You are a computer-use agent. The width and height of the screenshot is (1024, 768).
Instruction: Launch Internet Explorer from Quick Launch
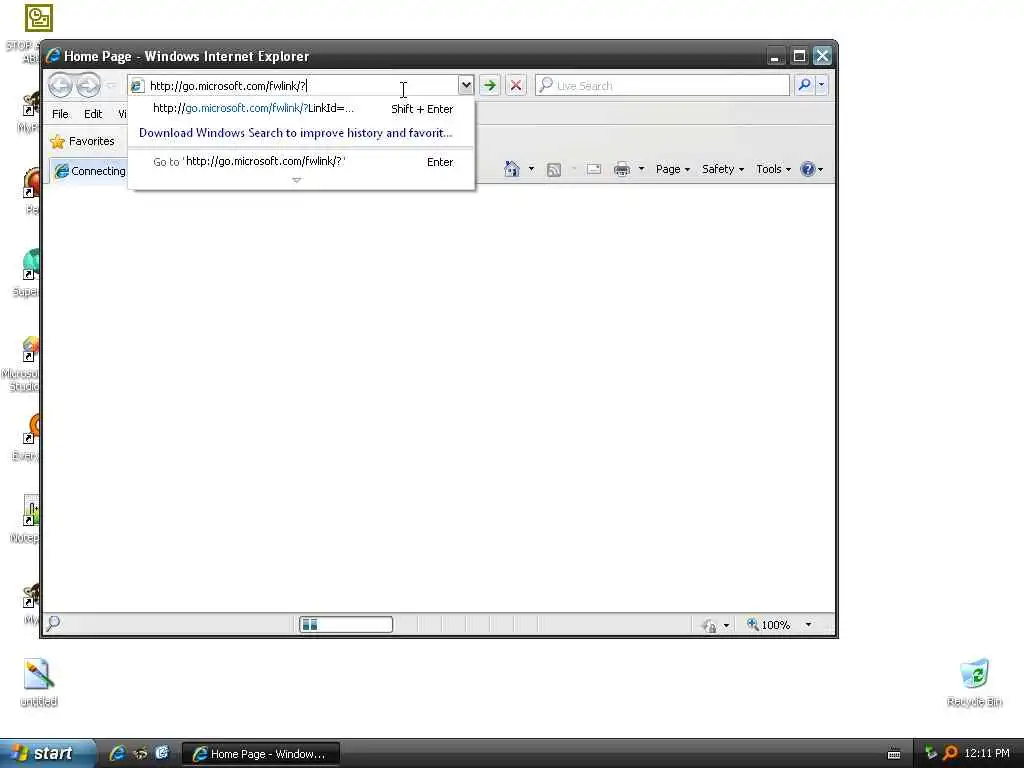click(117, 754)
